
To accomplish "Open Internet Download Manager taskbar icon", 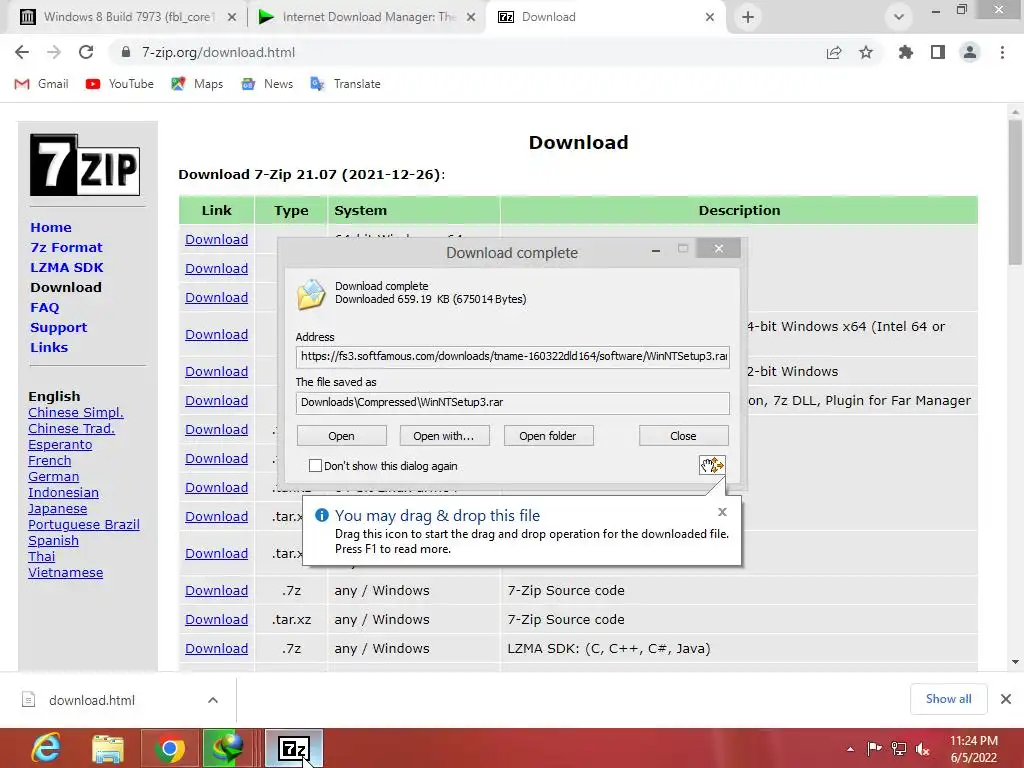I will pyautogui.click(x=227, y=748).
